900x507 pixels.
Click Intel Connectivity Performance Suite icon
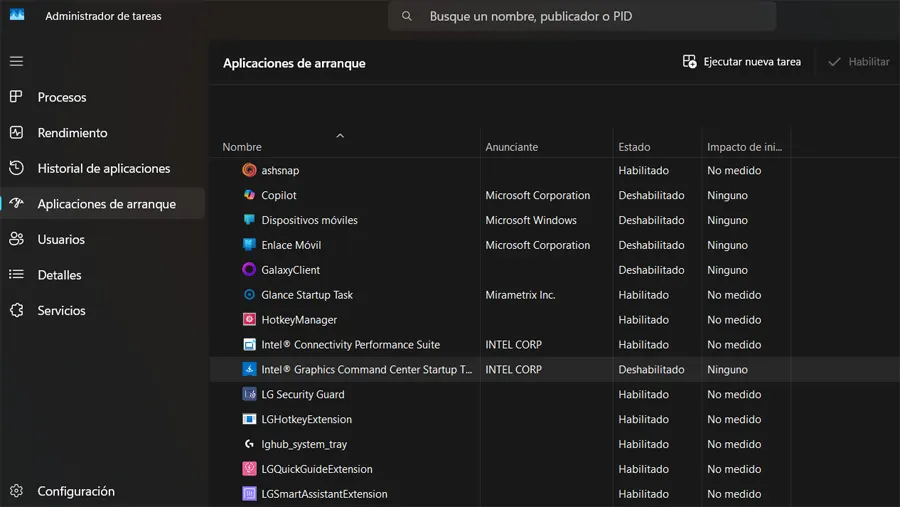249,345
